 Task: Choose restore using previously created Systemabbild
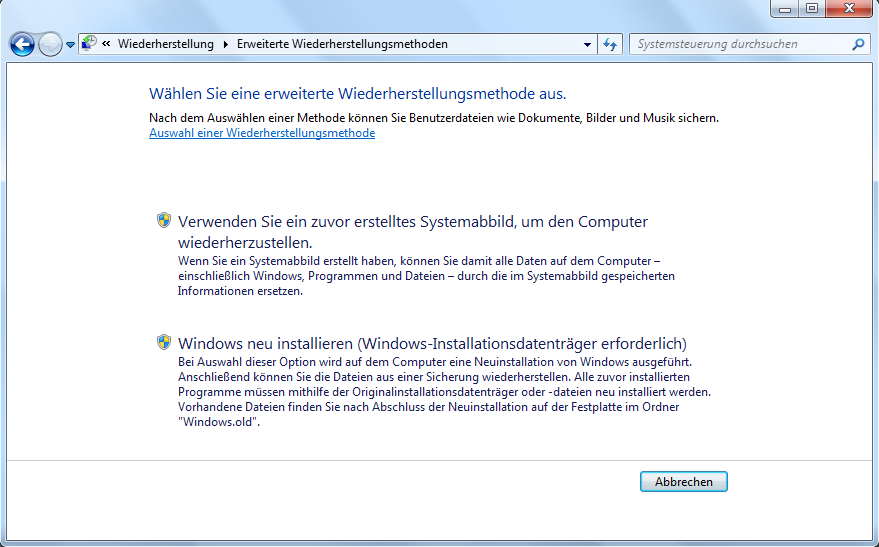click(413, 231)
